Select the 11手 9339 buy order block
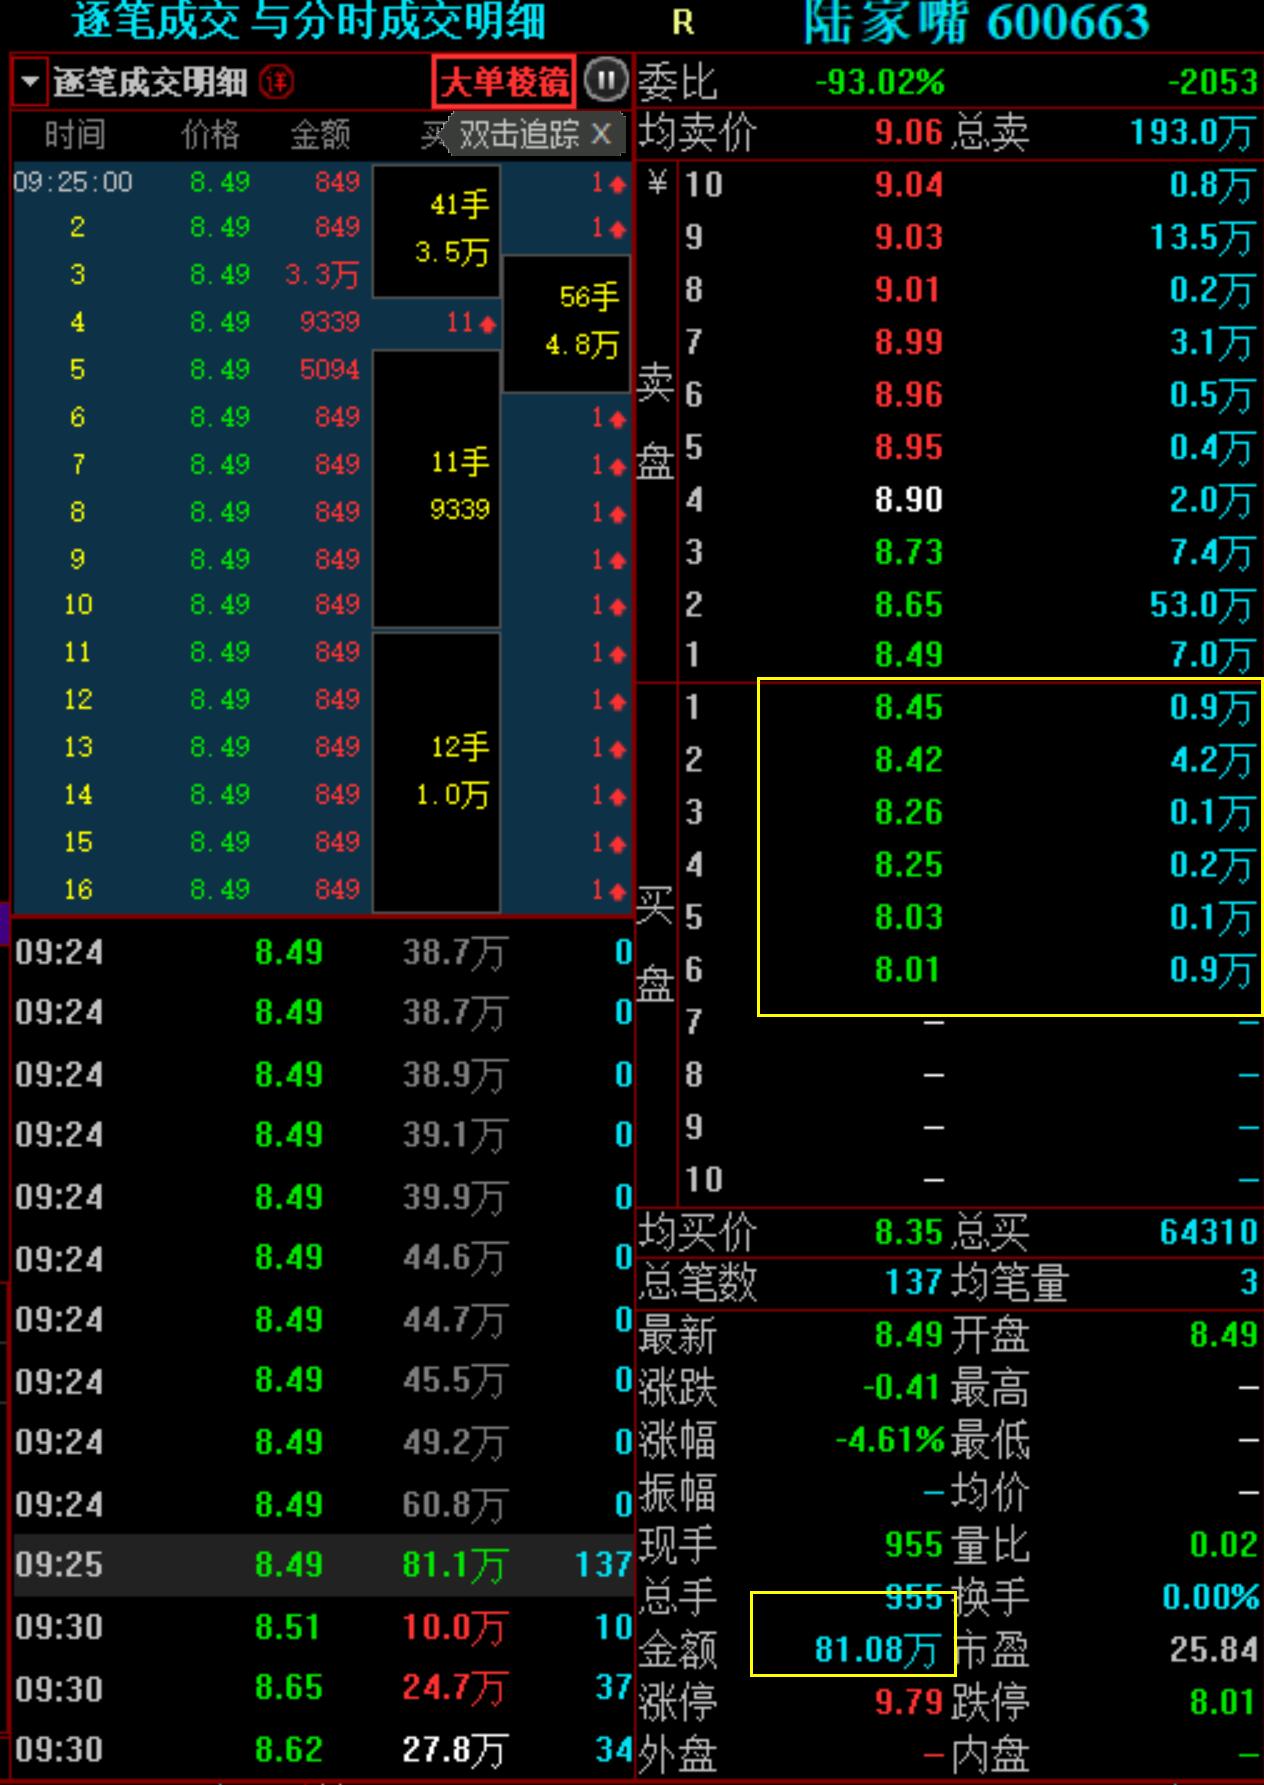The image size is (1264, 1785). click(437, 487)
